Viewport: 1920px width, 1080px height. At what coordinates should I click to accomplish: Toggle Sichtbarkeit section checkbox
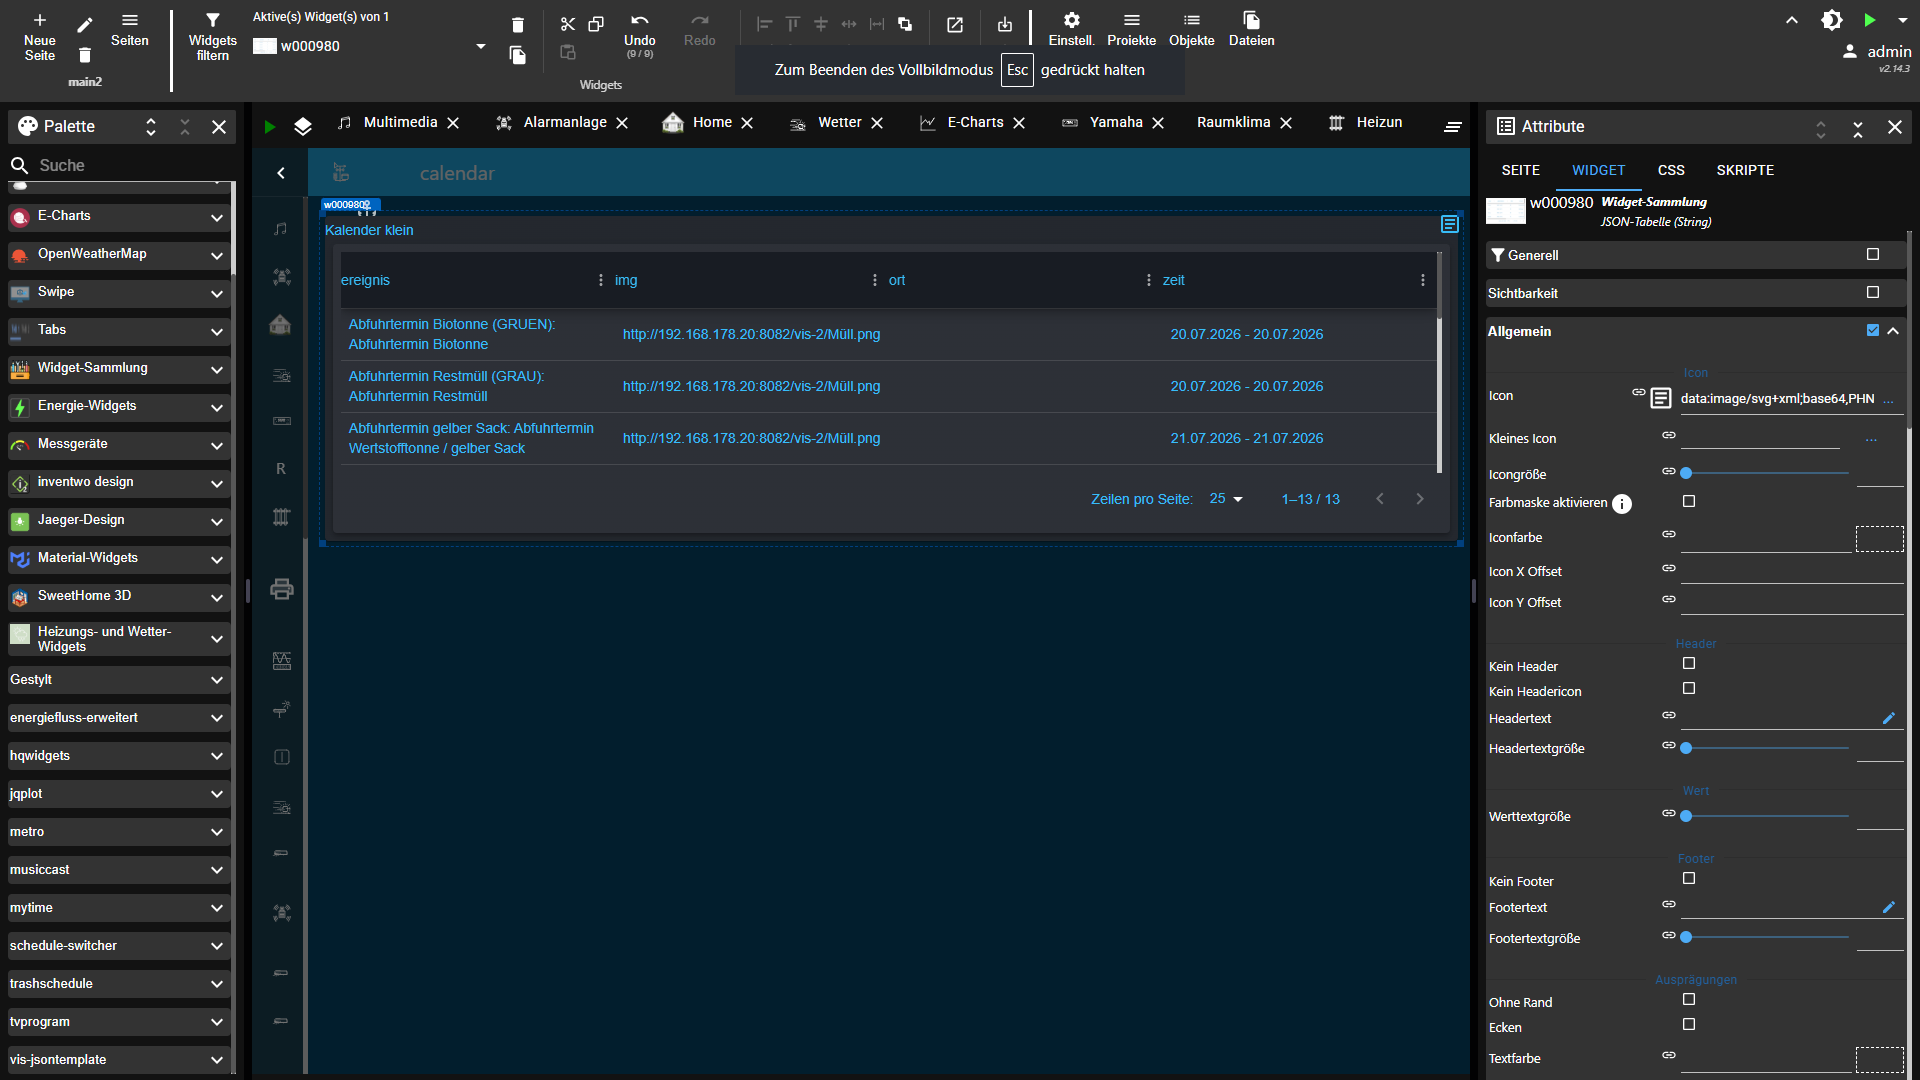pos(1873,292)
